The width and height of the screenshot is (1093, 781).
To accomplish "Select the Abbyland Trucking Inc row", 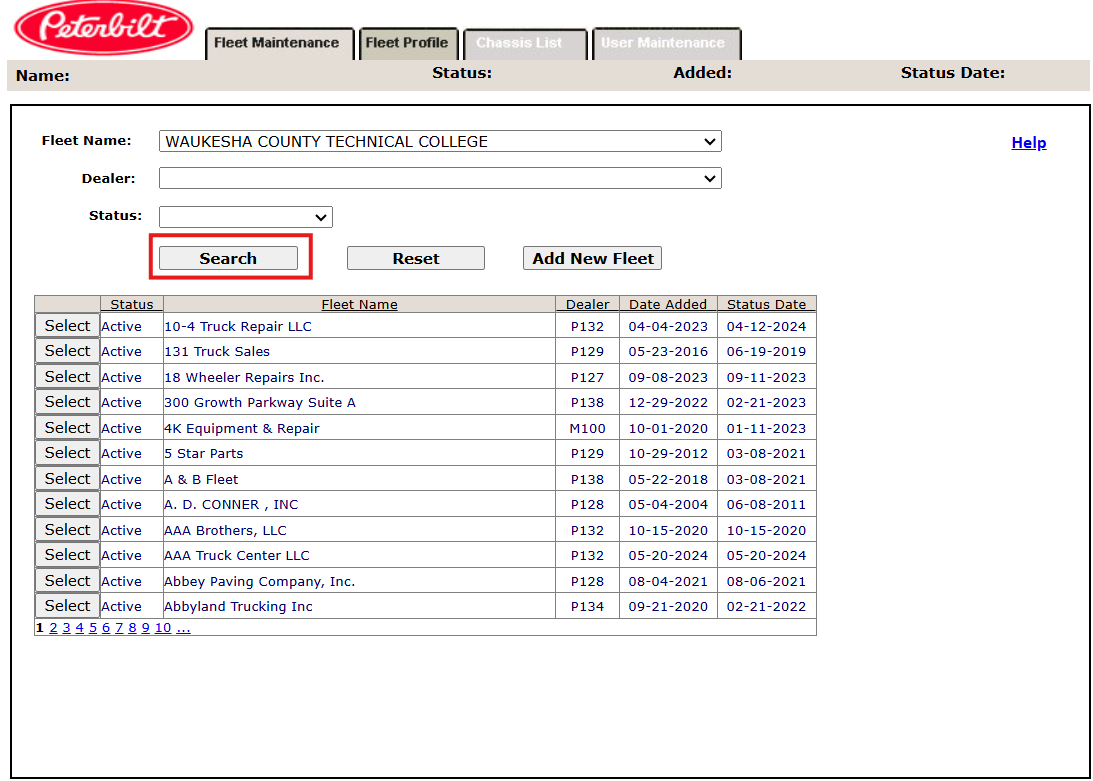I will 68,605.
